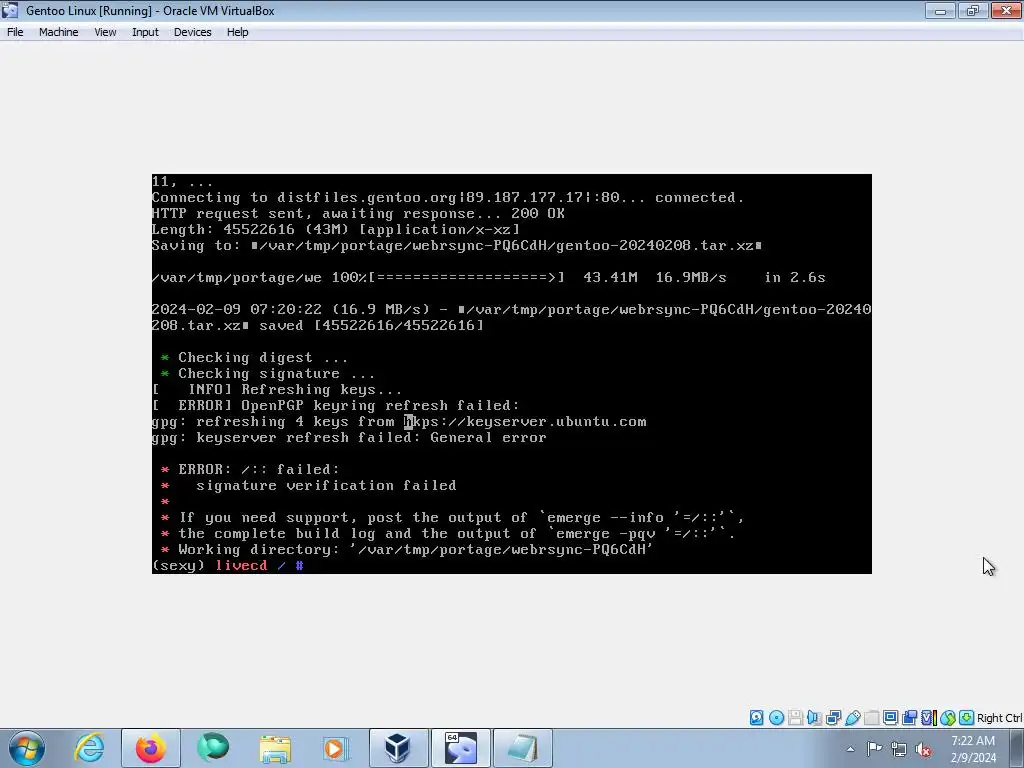Open the File menu
Screen dimensions: 1024x768
[x=15, y=32]
